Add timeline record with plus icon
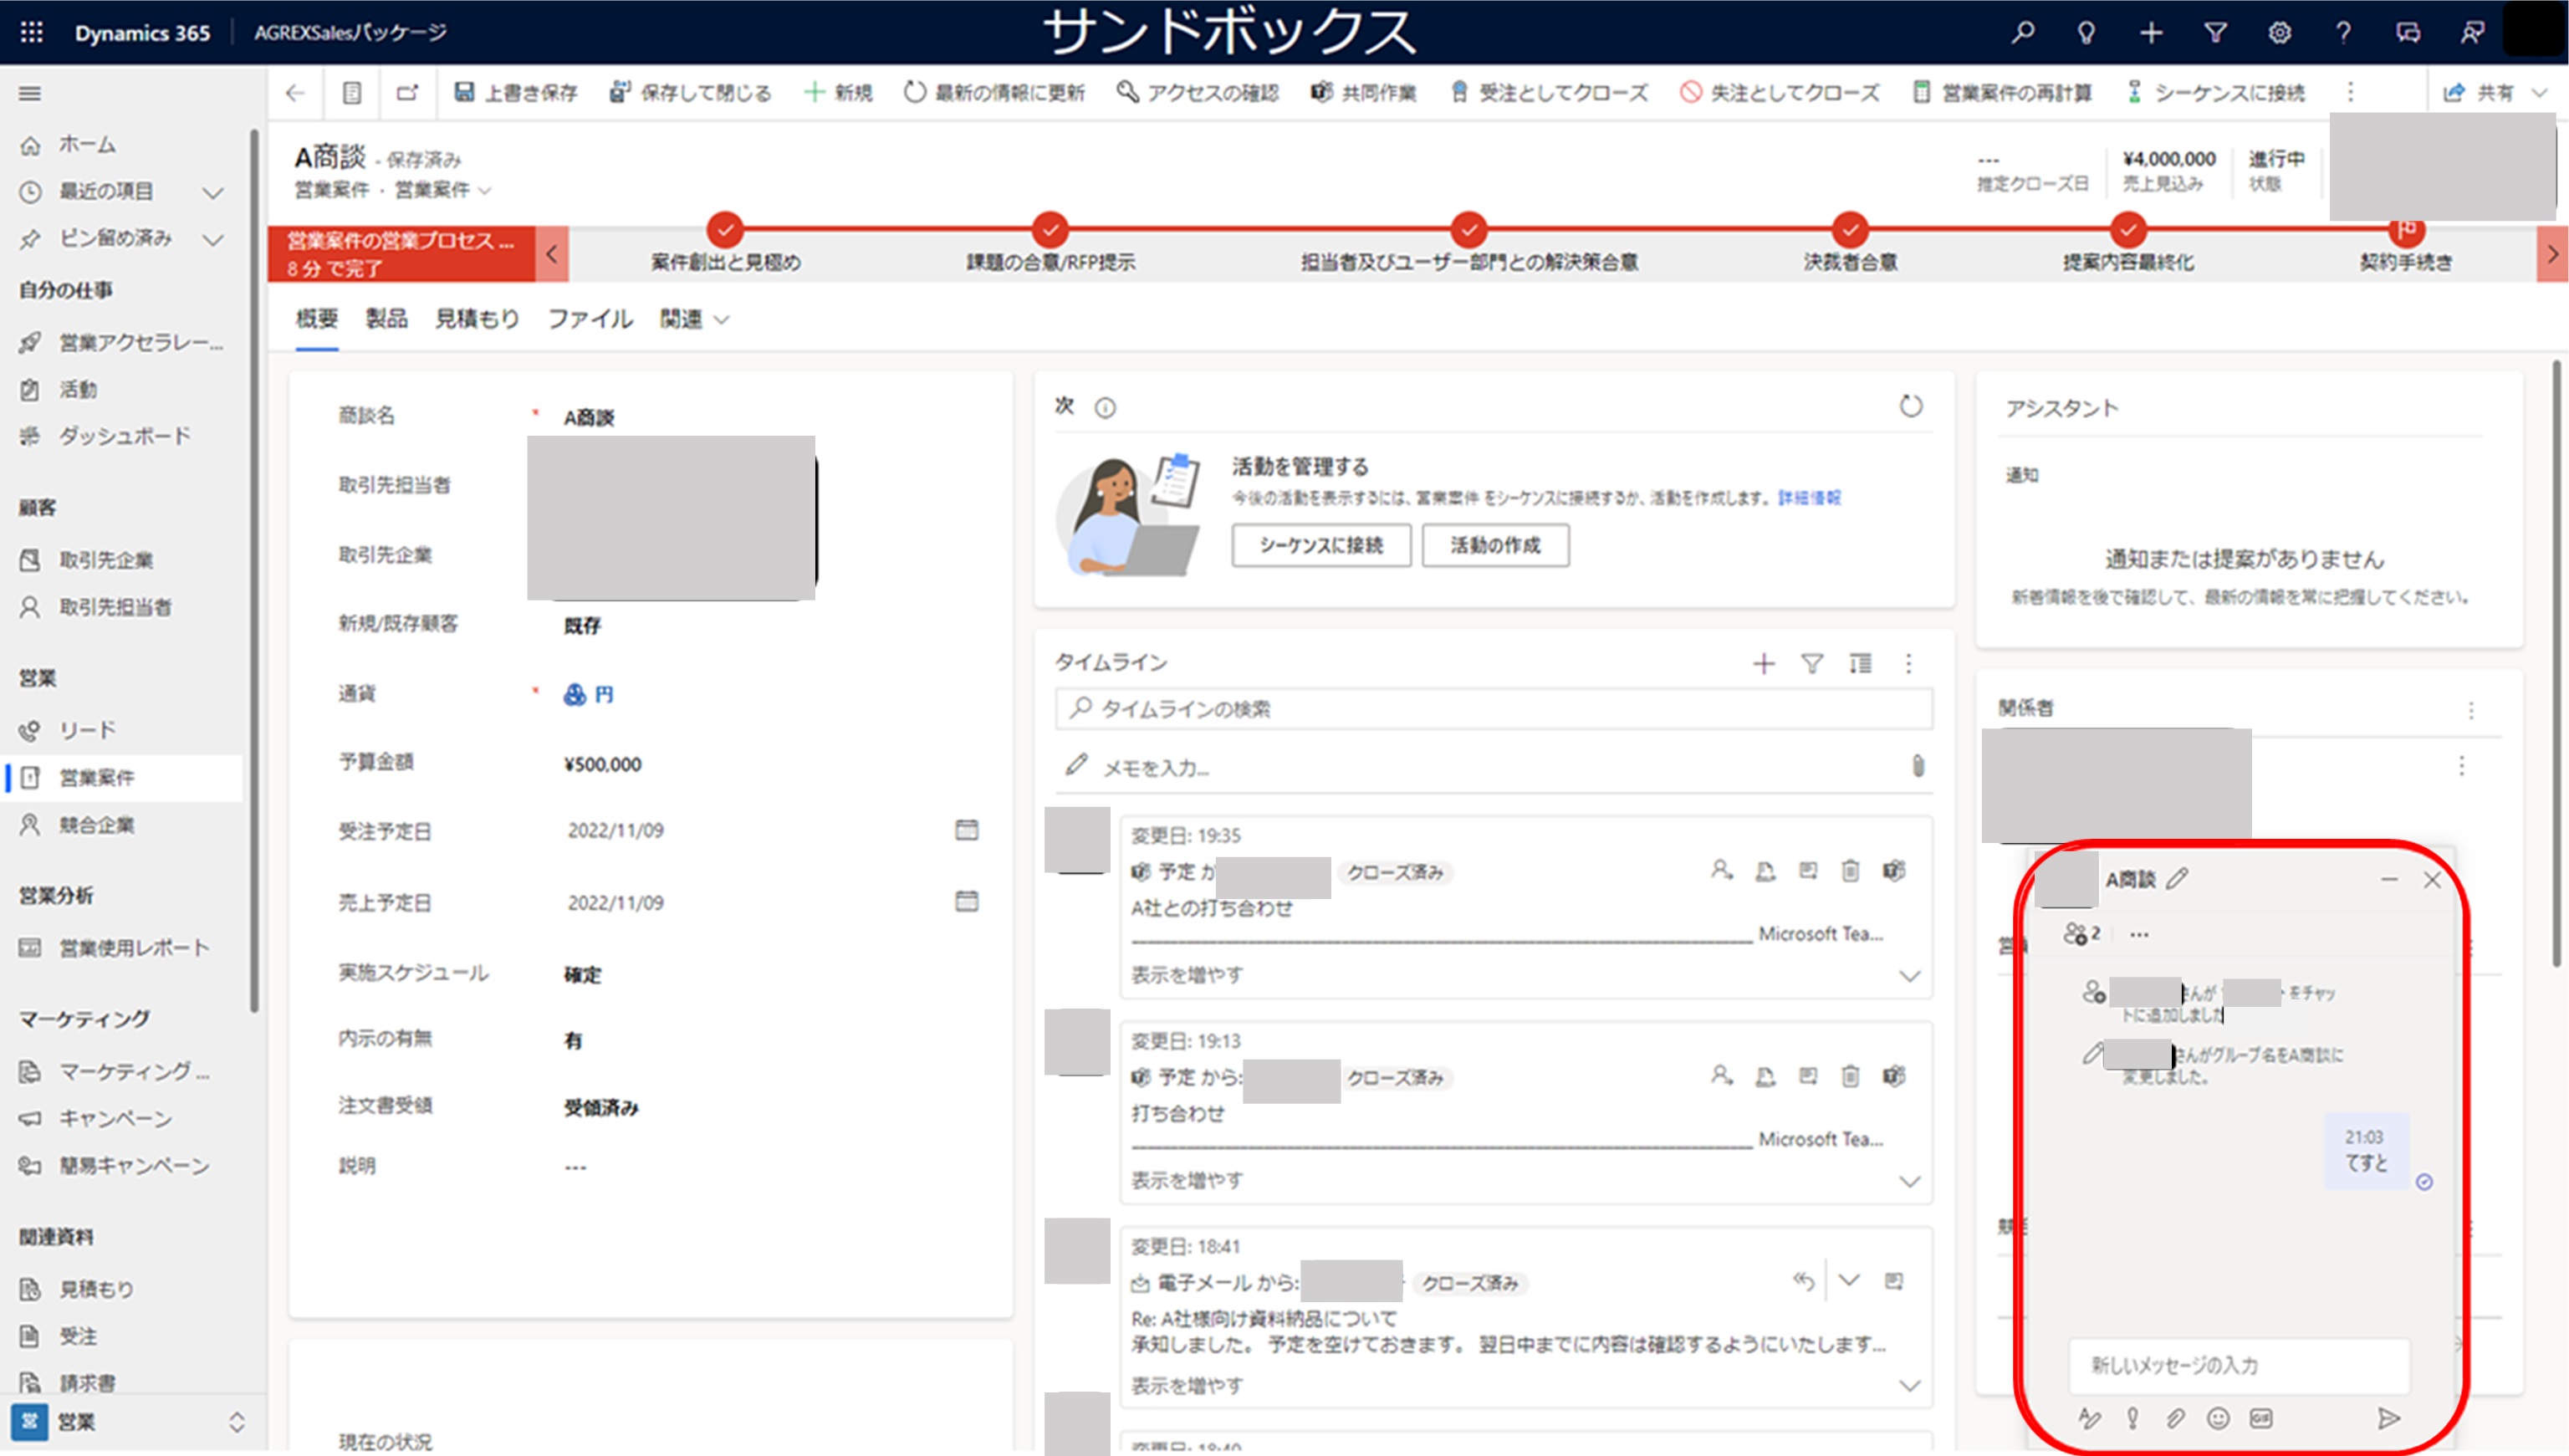 tap(1764, 664)
